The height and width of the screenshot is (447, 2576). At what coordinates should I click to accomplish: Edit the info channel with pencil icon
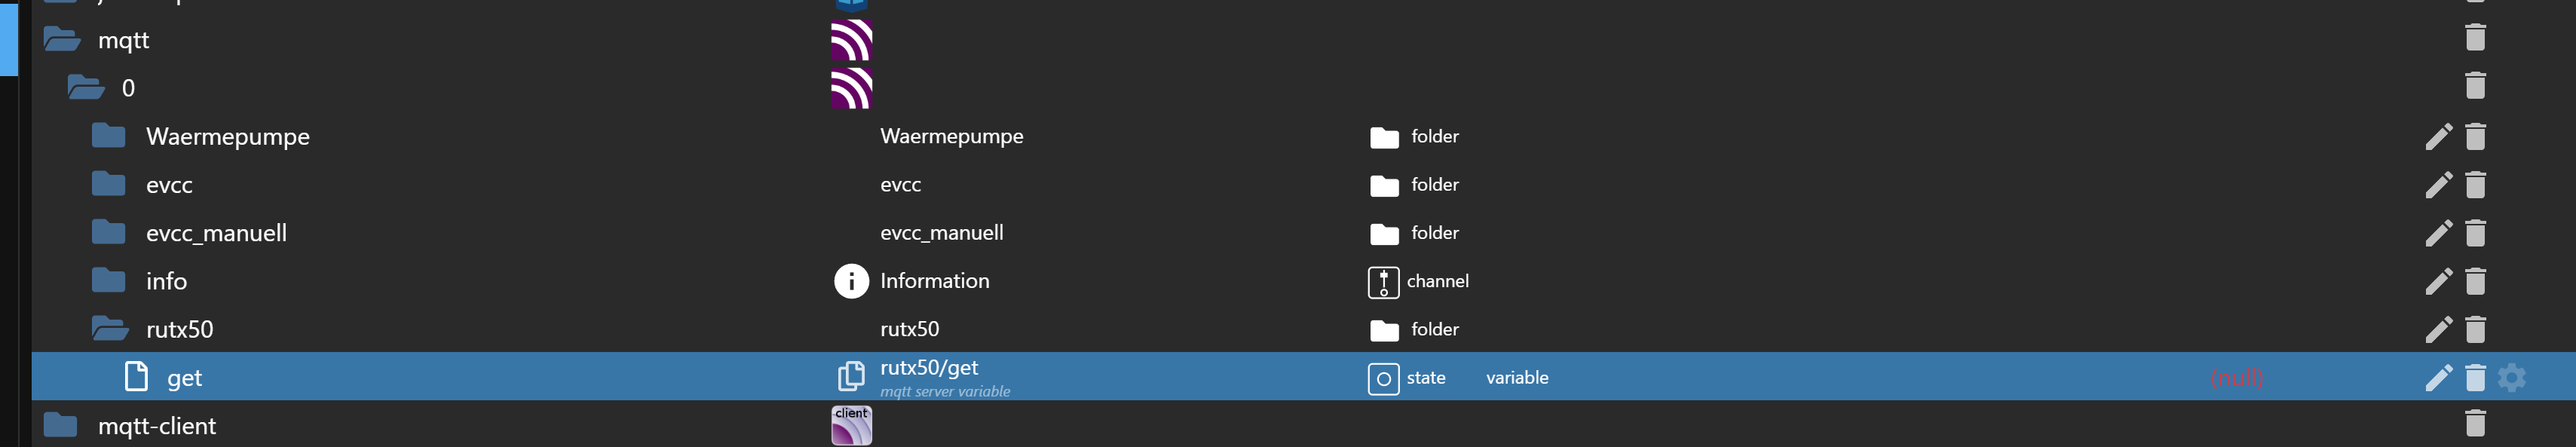tap(2438, 282)
